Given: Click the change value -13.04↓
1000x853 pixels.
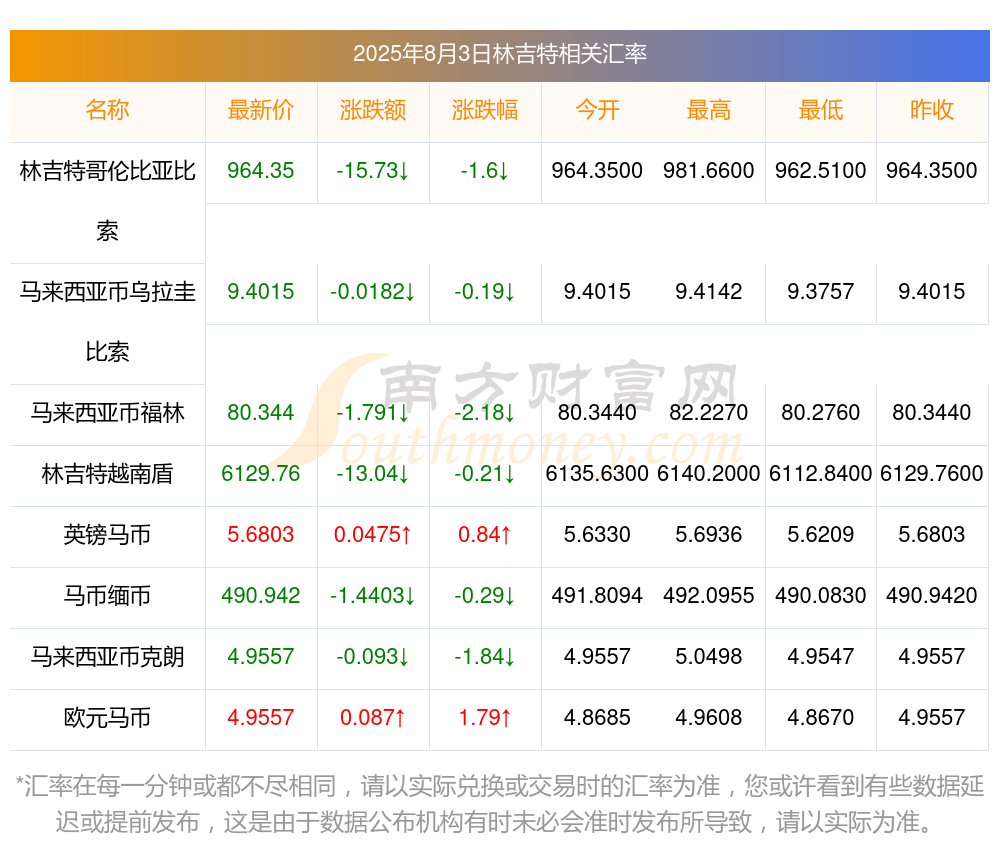Looking at the screenshot, I should (x=373, y=474).
